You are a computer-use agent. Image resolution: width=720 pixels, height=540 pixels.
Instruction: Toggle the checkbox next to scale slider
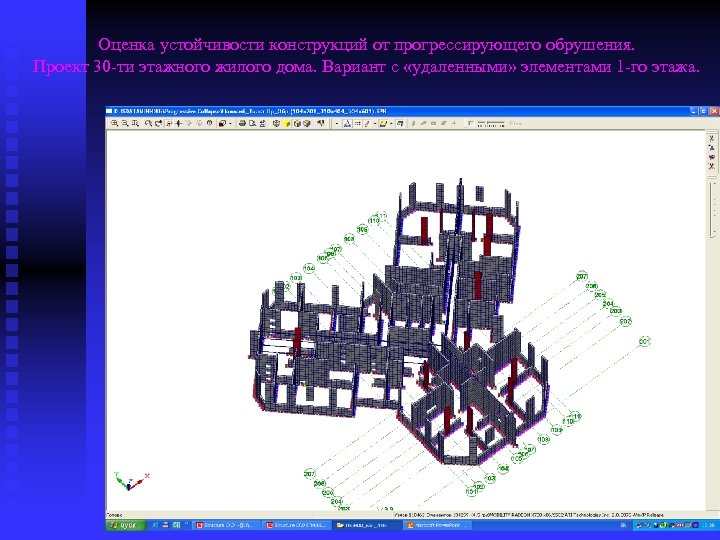(x=470, y=123)
